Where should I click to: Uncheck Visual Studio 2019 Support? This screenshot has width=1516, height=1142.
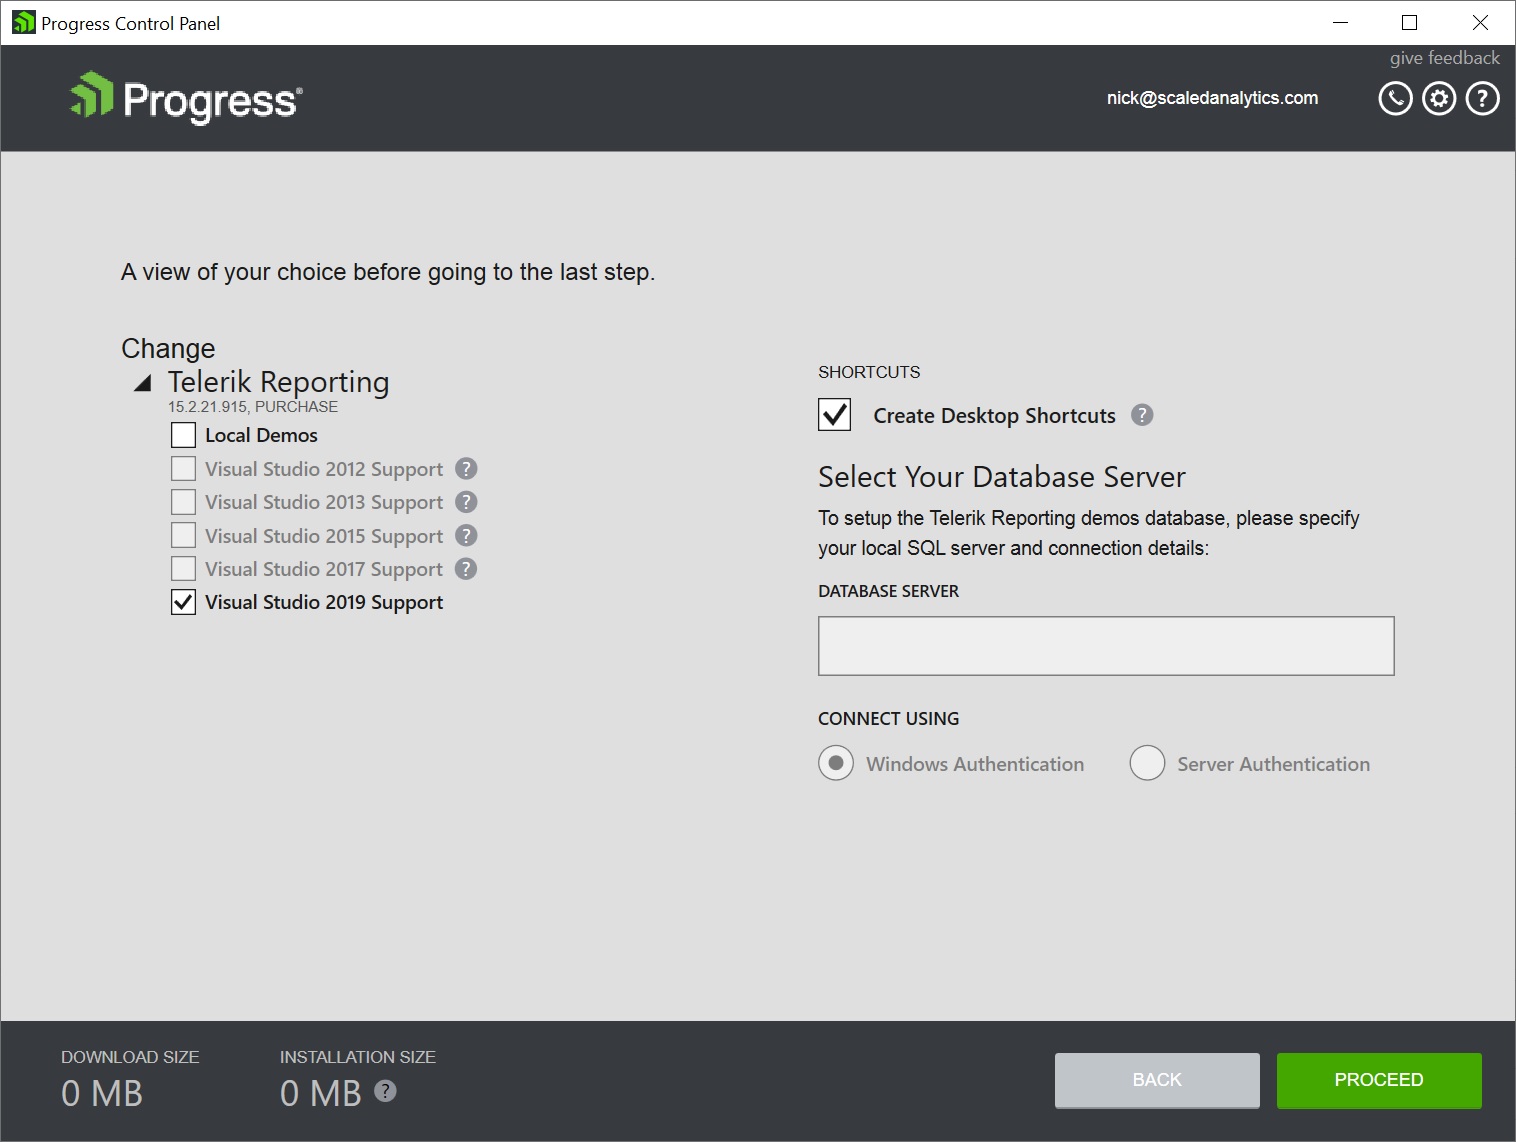click(183, 602)
